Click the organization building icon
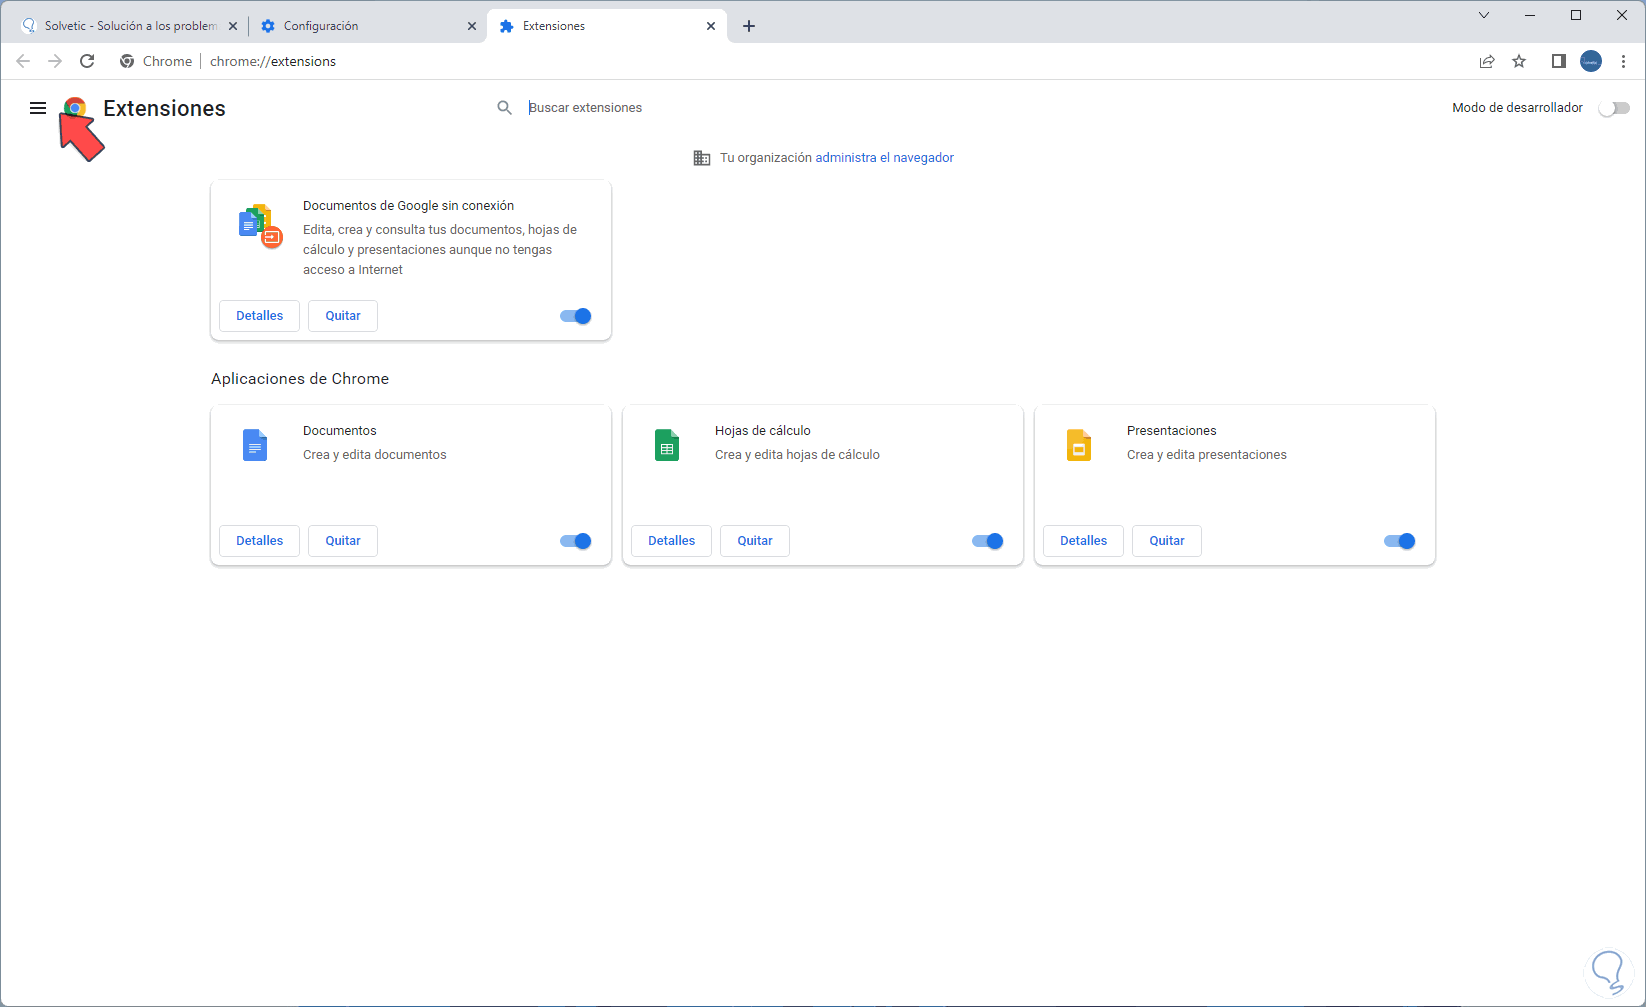This screenshot has height=1007, width=1646. pos(702,158)
